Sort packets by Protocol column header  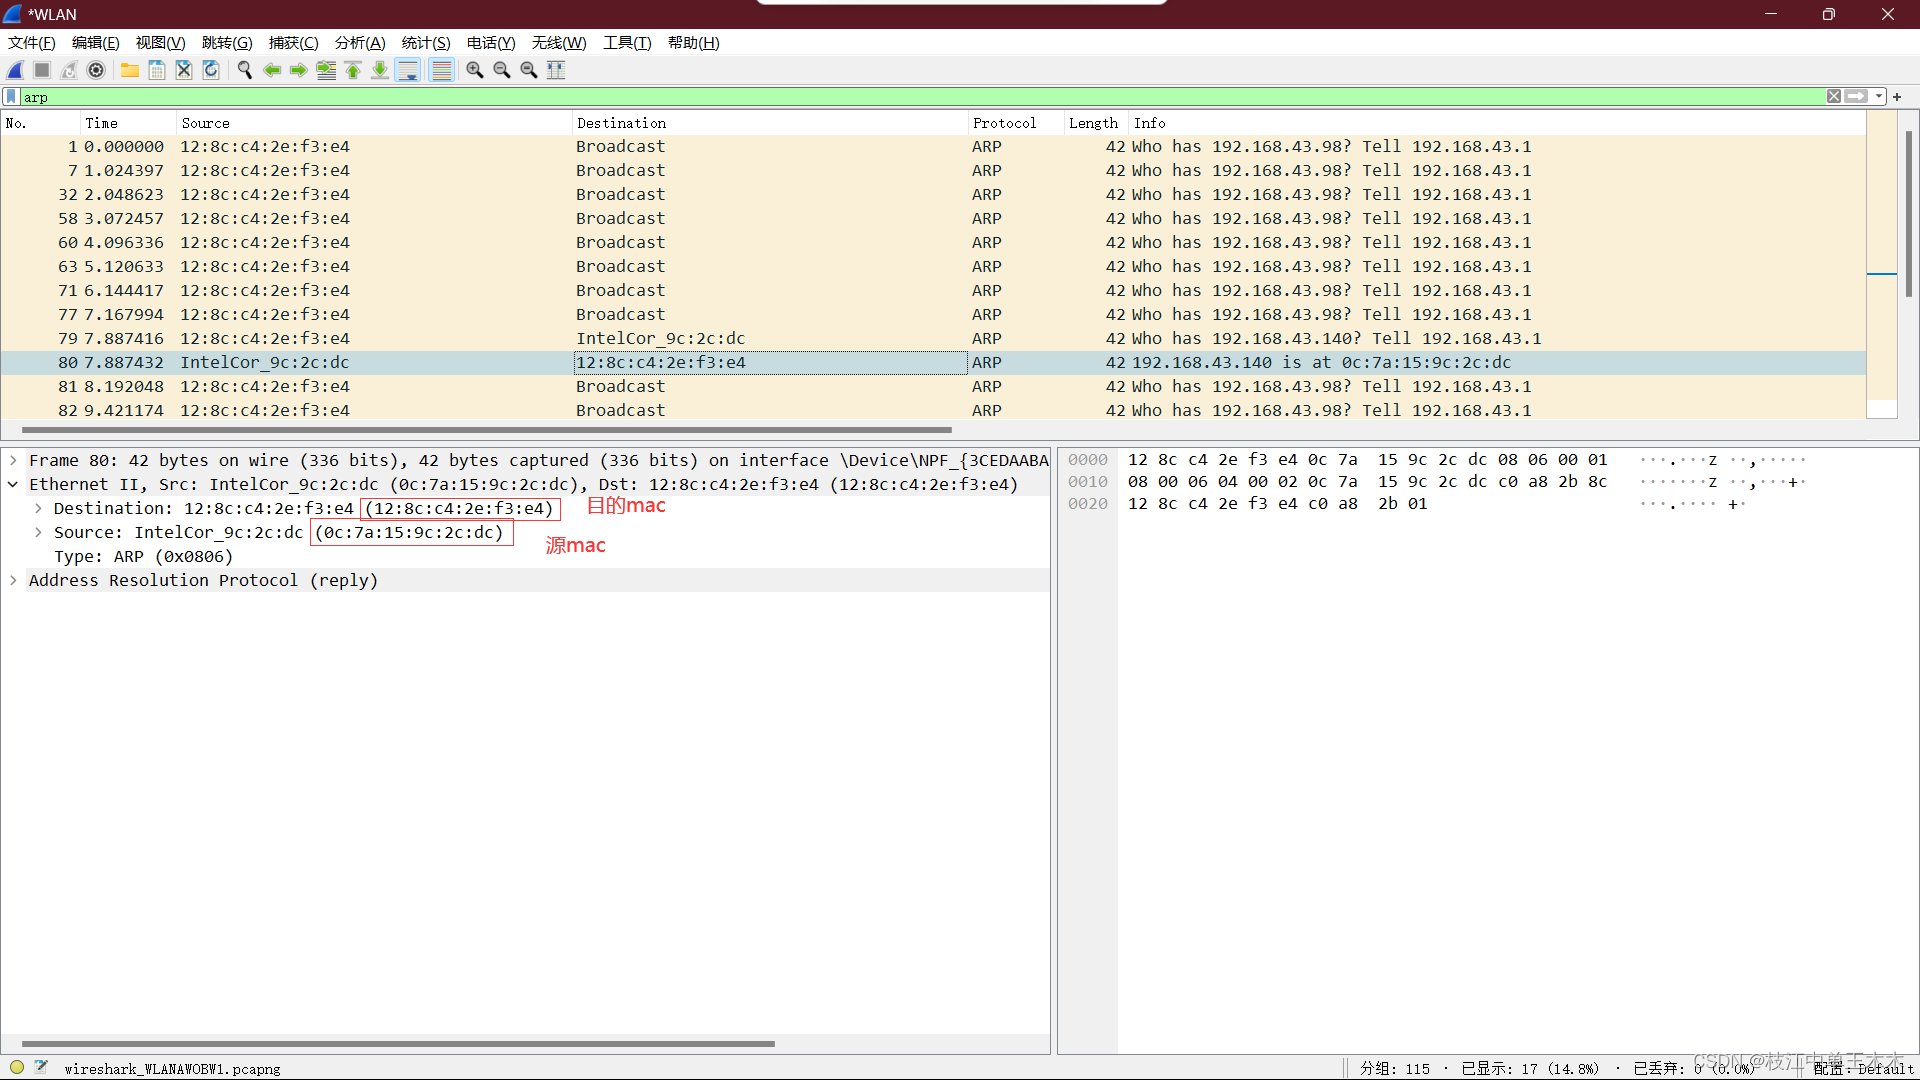tap(1015, 123)
